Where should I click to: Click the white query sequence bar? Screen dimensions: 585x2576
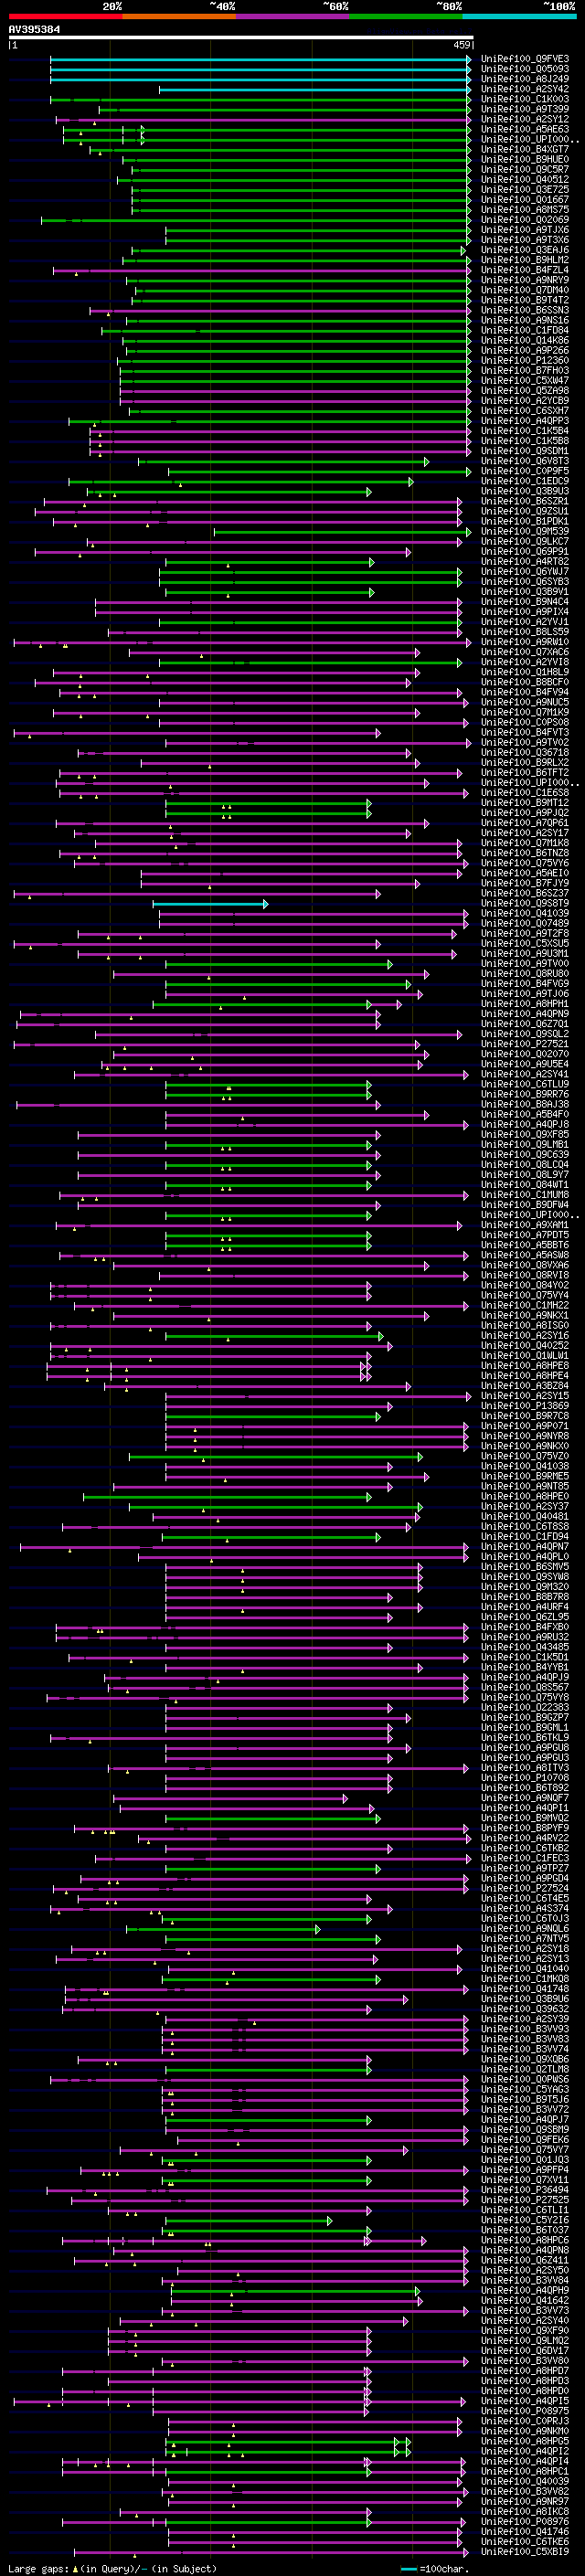(241, 38)
